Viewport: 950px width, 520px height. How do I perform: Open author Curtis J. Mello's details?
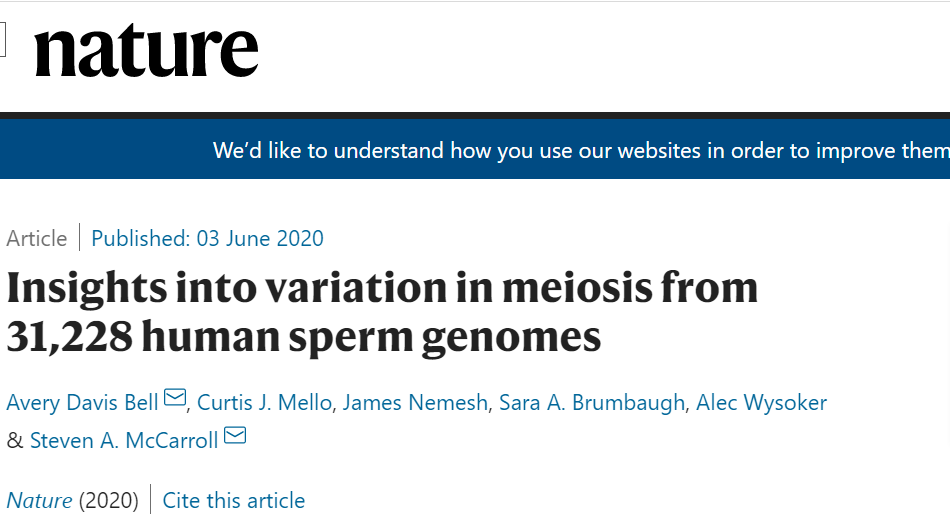coord(264,402)
